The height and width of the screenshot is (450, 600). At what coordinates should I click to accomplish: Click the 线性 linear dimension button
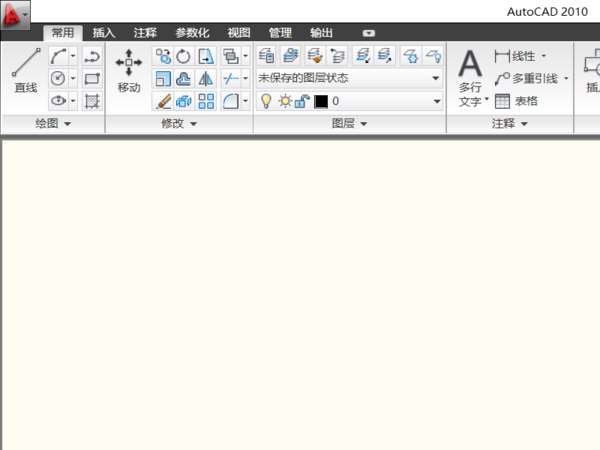515,56
